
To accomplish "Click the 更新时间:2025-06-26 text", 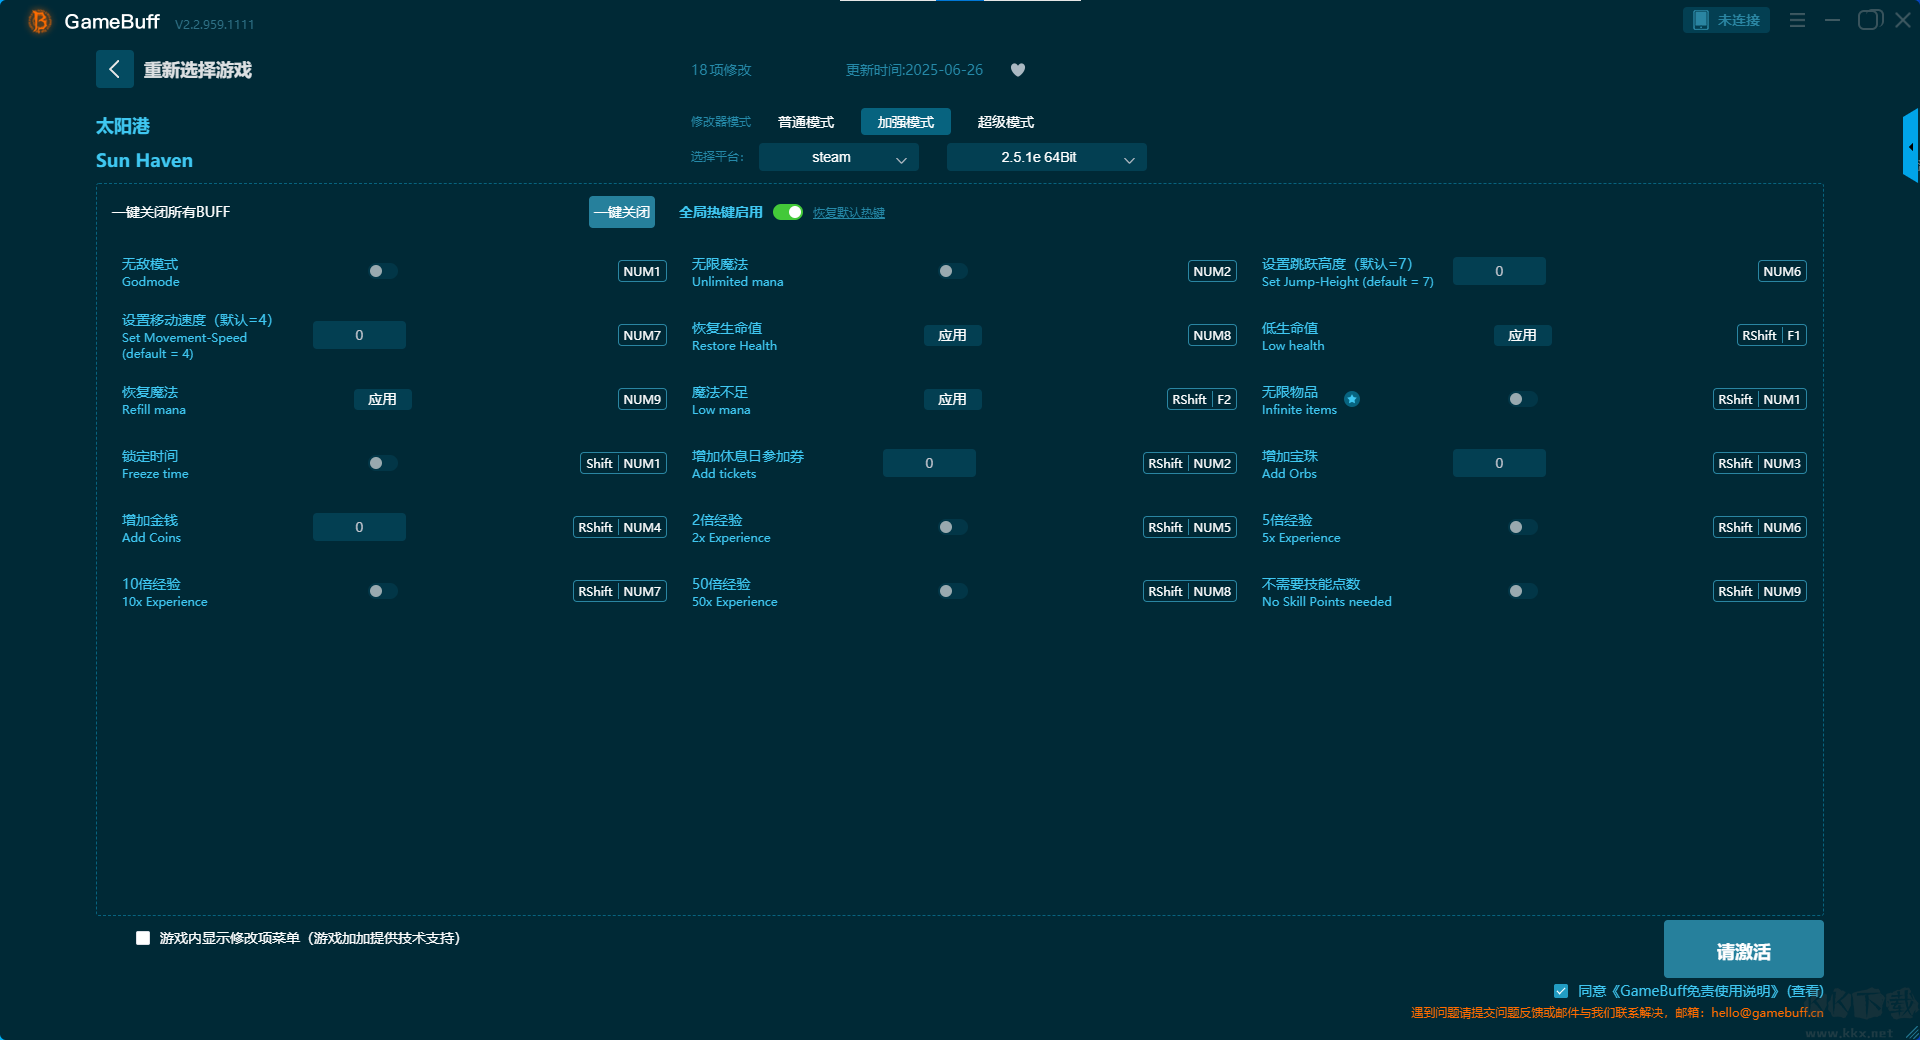I will pyautogui.click(x=914, y=70).
